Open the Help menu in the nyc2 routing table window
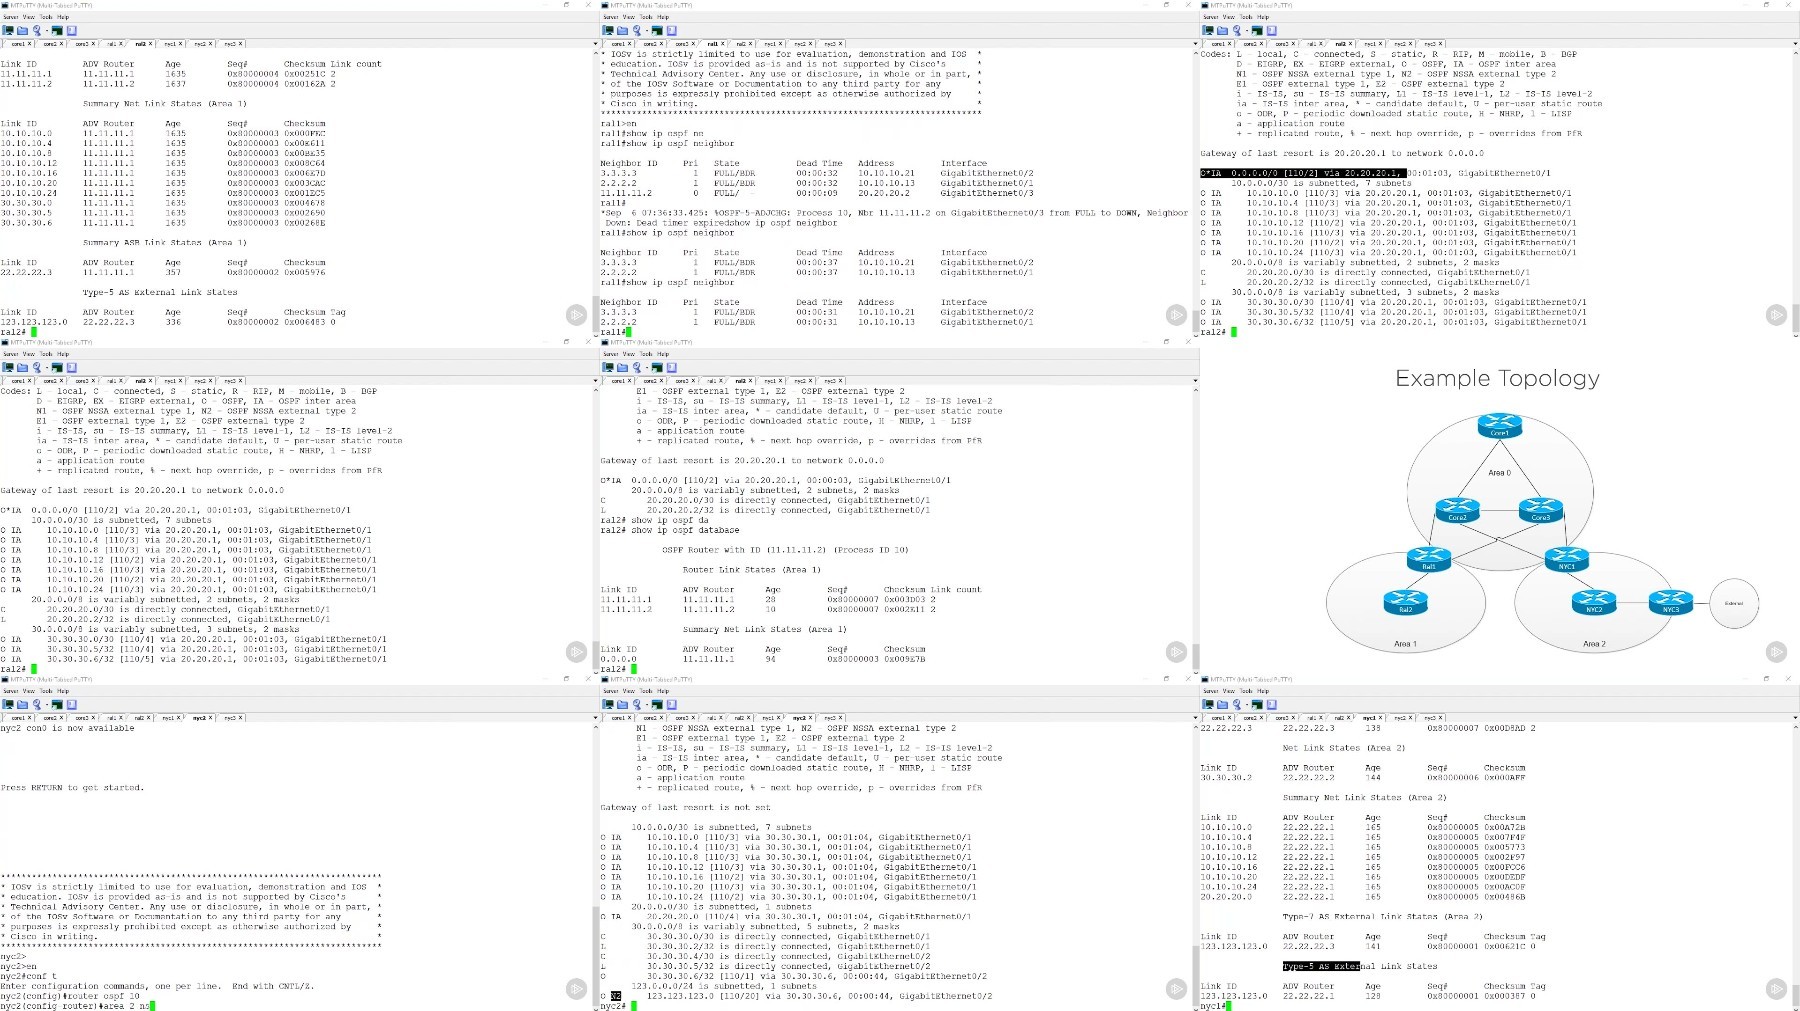 pyautogui.click(x=663, y=691)
